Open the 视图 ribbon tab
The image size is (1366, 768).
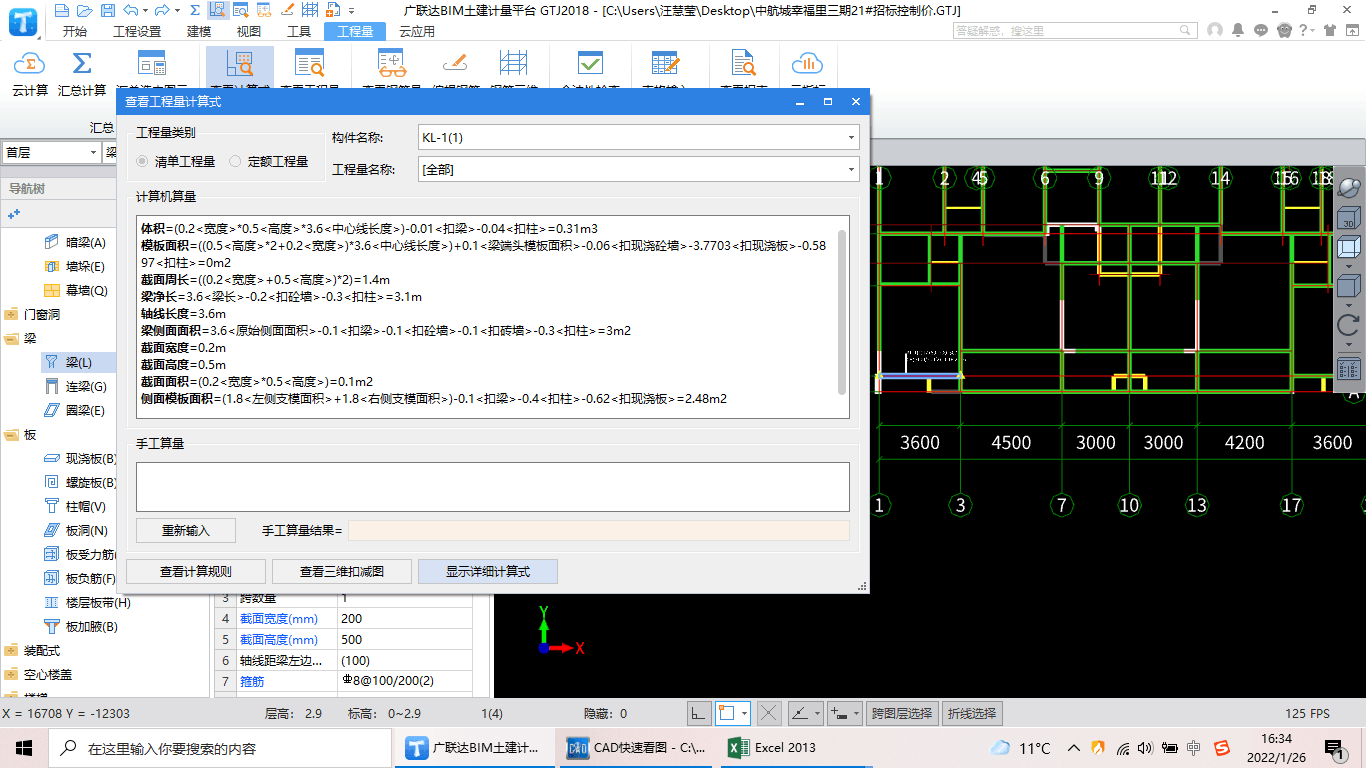coord(249,31)
